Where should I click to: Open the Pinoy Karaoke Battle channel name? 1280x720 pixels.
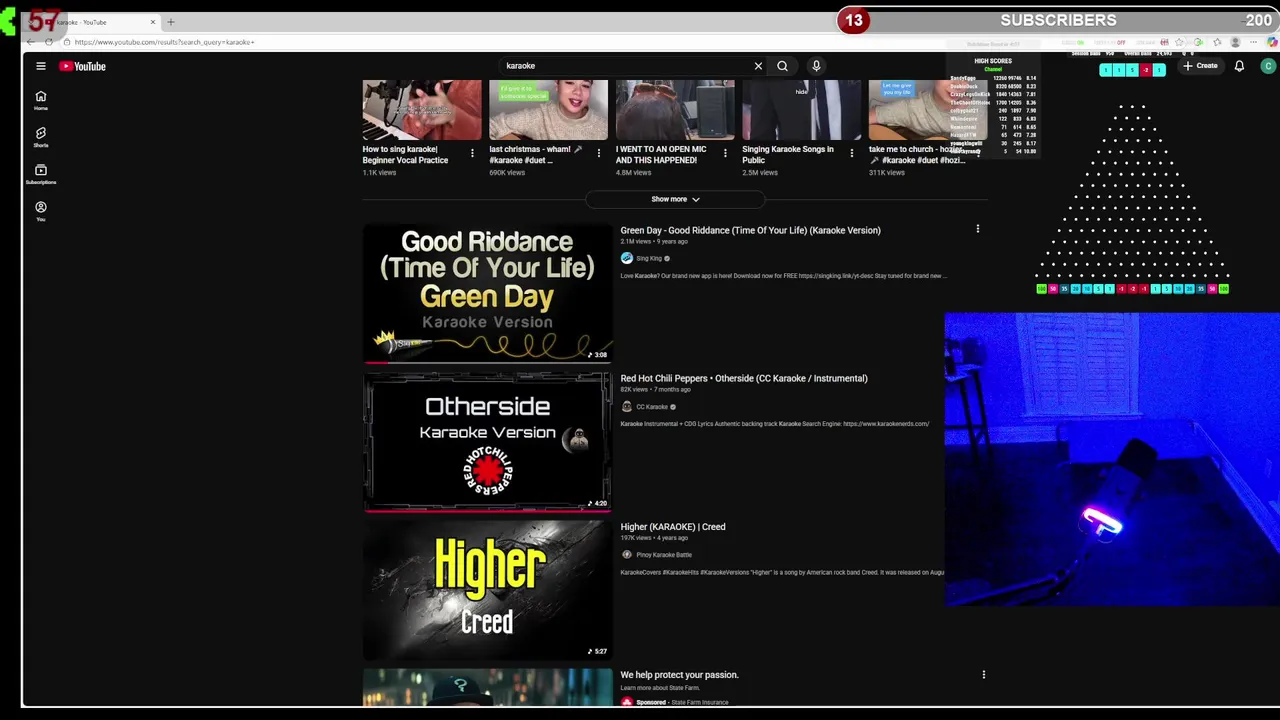[664, 555]
